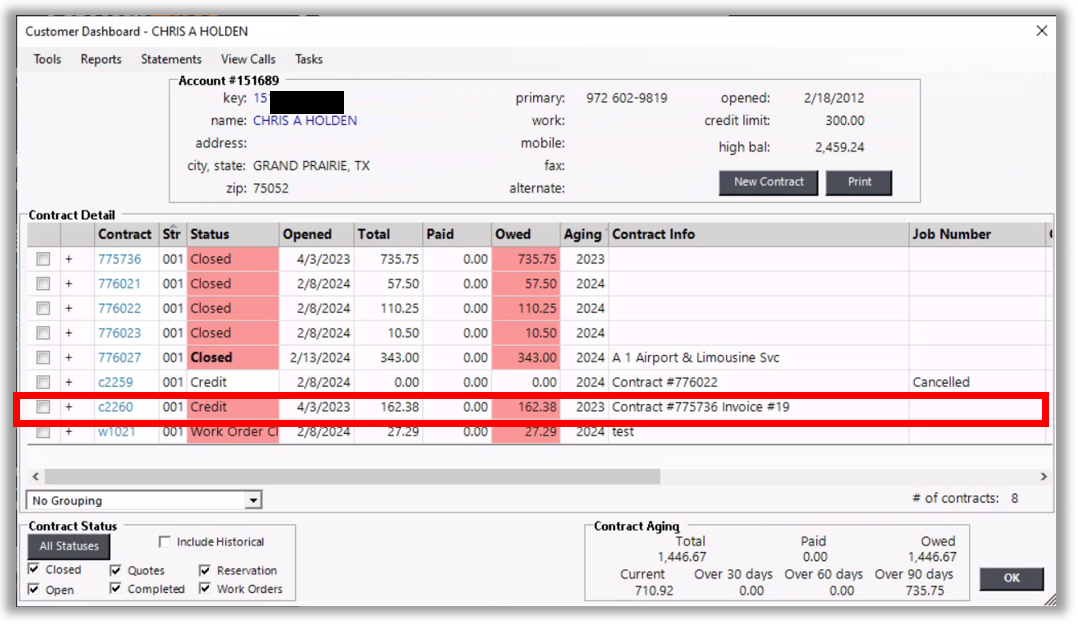The width and height of the screenshot is (1078, 629).
Task: Uncheck the Work Orders status filter
Action: coord(205,589)
